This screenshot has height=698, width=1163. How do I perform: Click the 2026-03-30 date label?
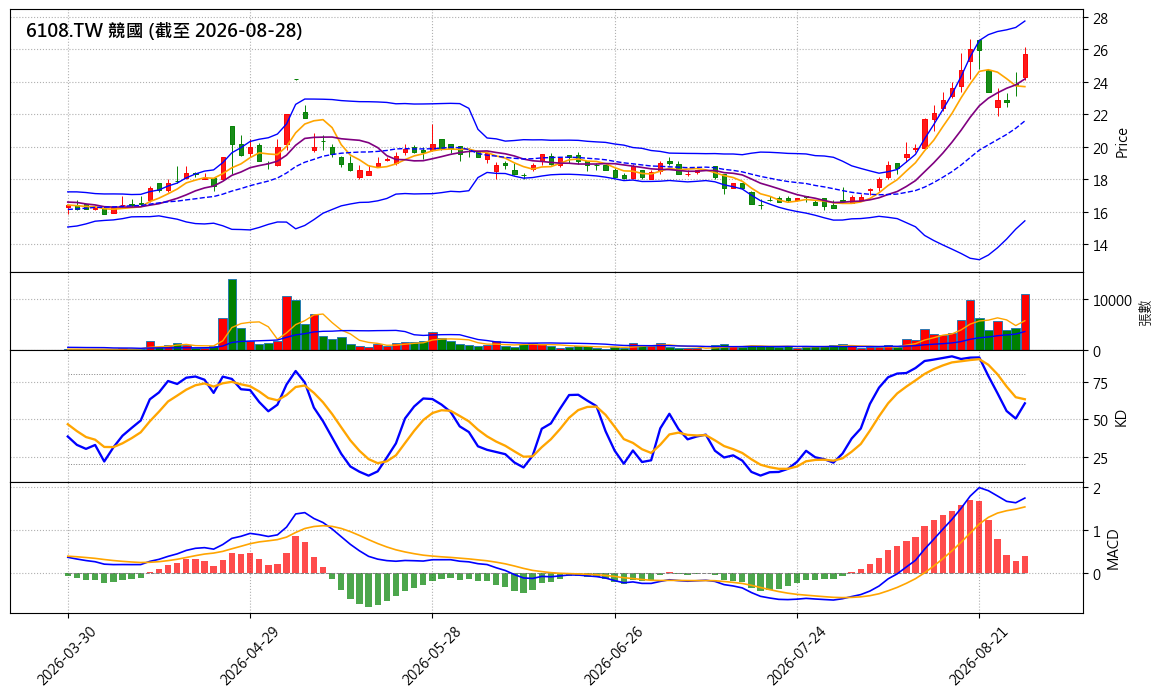coord(65,656)
